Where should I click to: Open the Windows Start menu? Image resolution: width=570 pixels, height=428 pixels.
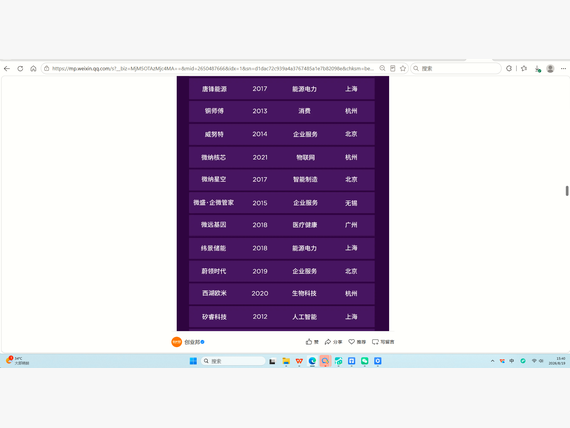193,361
